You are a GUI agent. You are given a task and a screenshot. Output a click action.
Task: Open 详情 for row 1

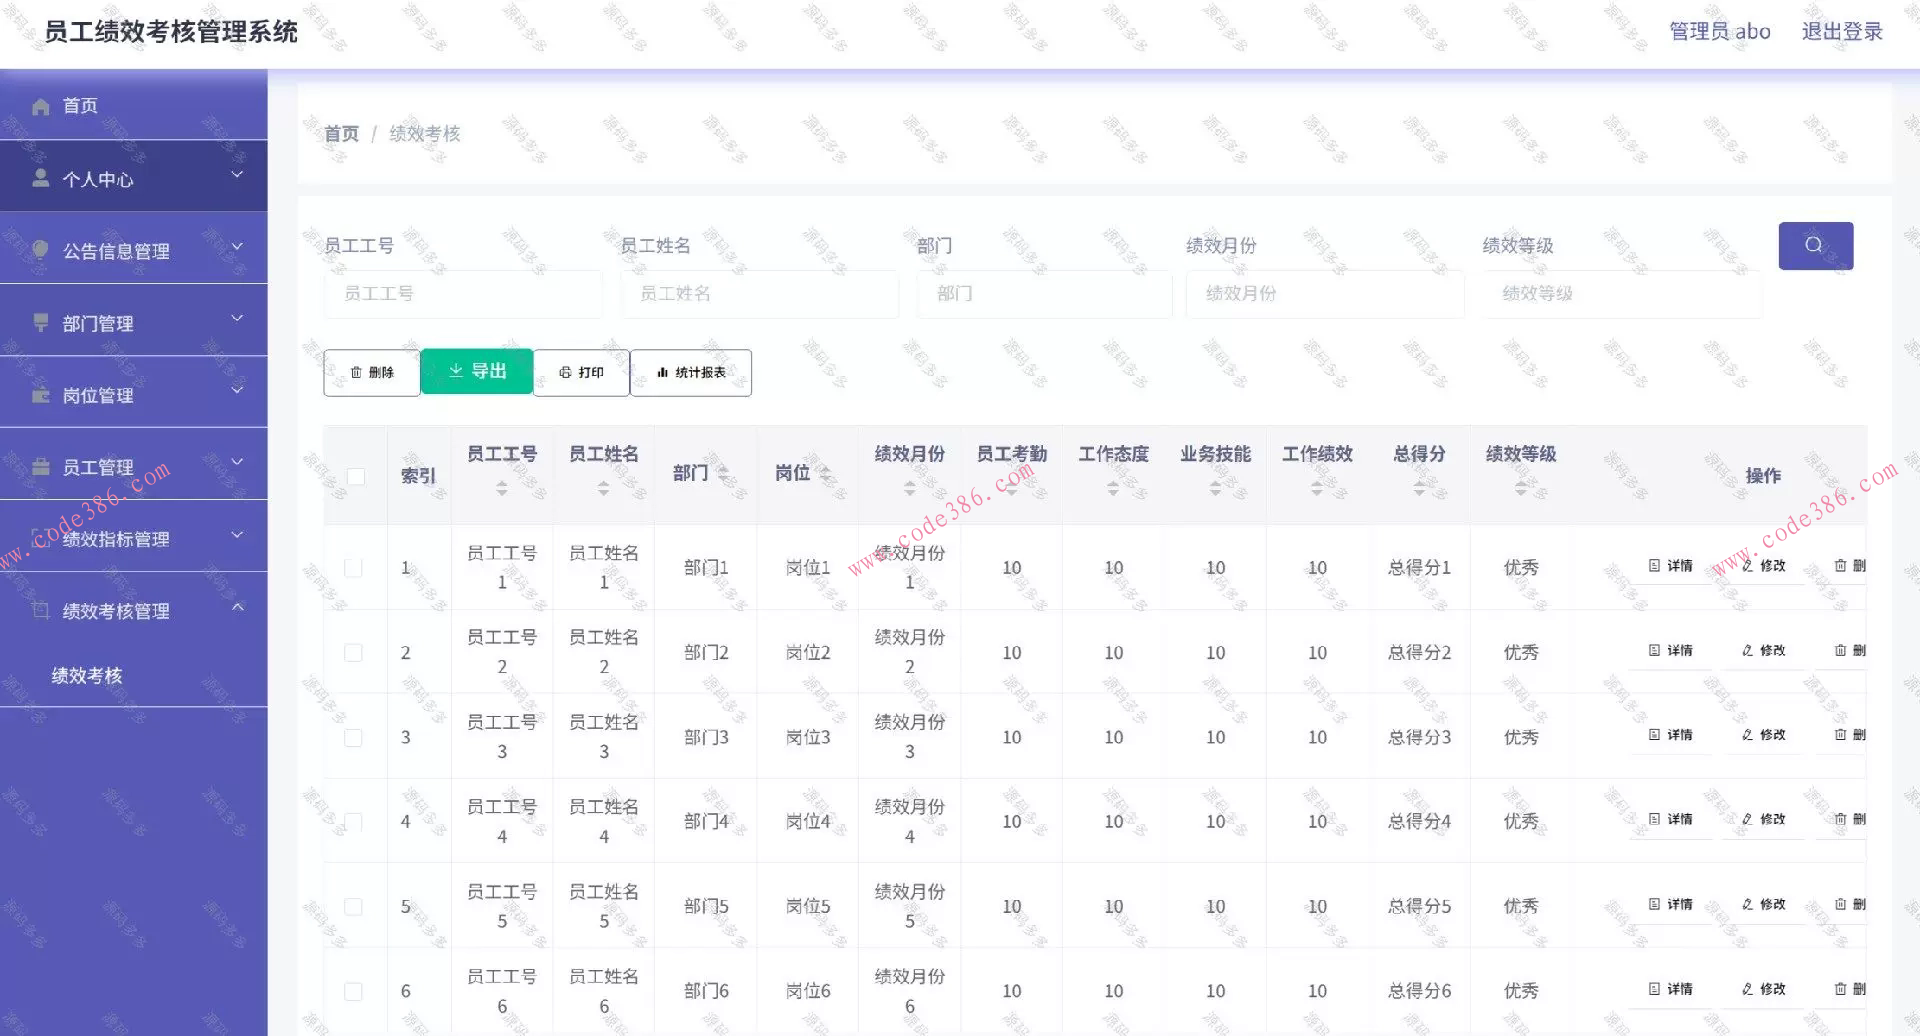pyautogui.click(x=1671, y=566)
